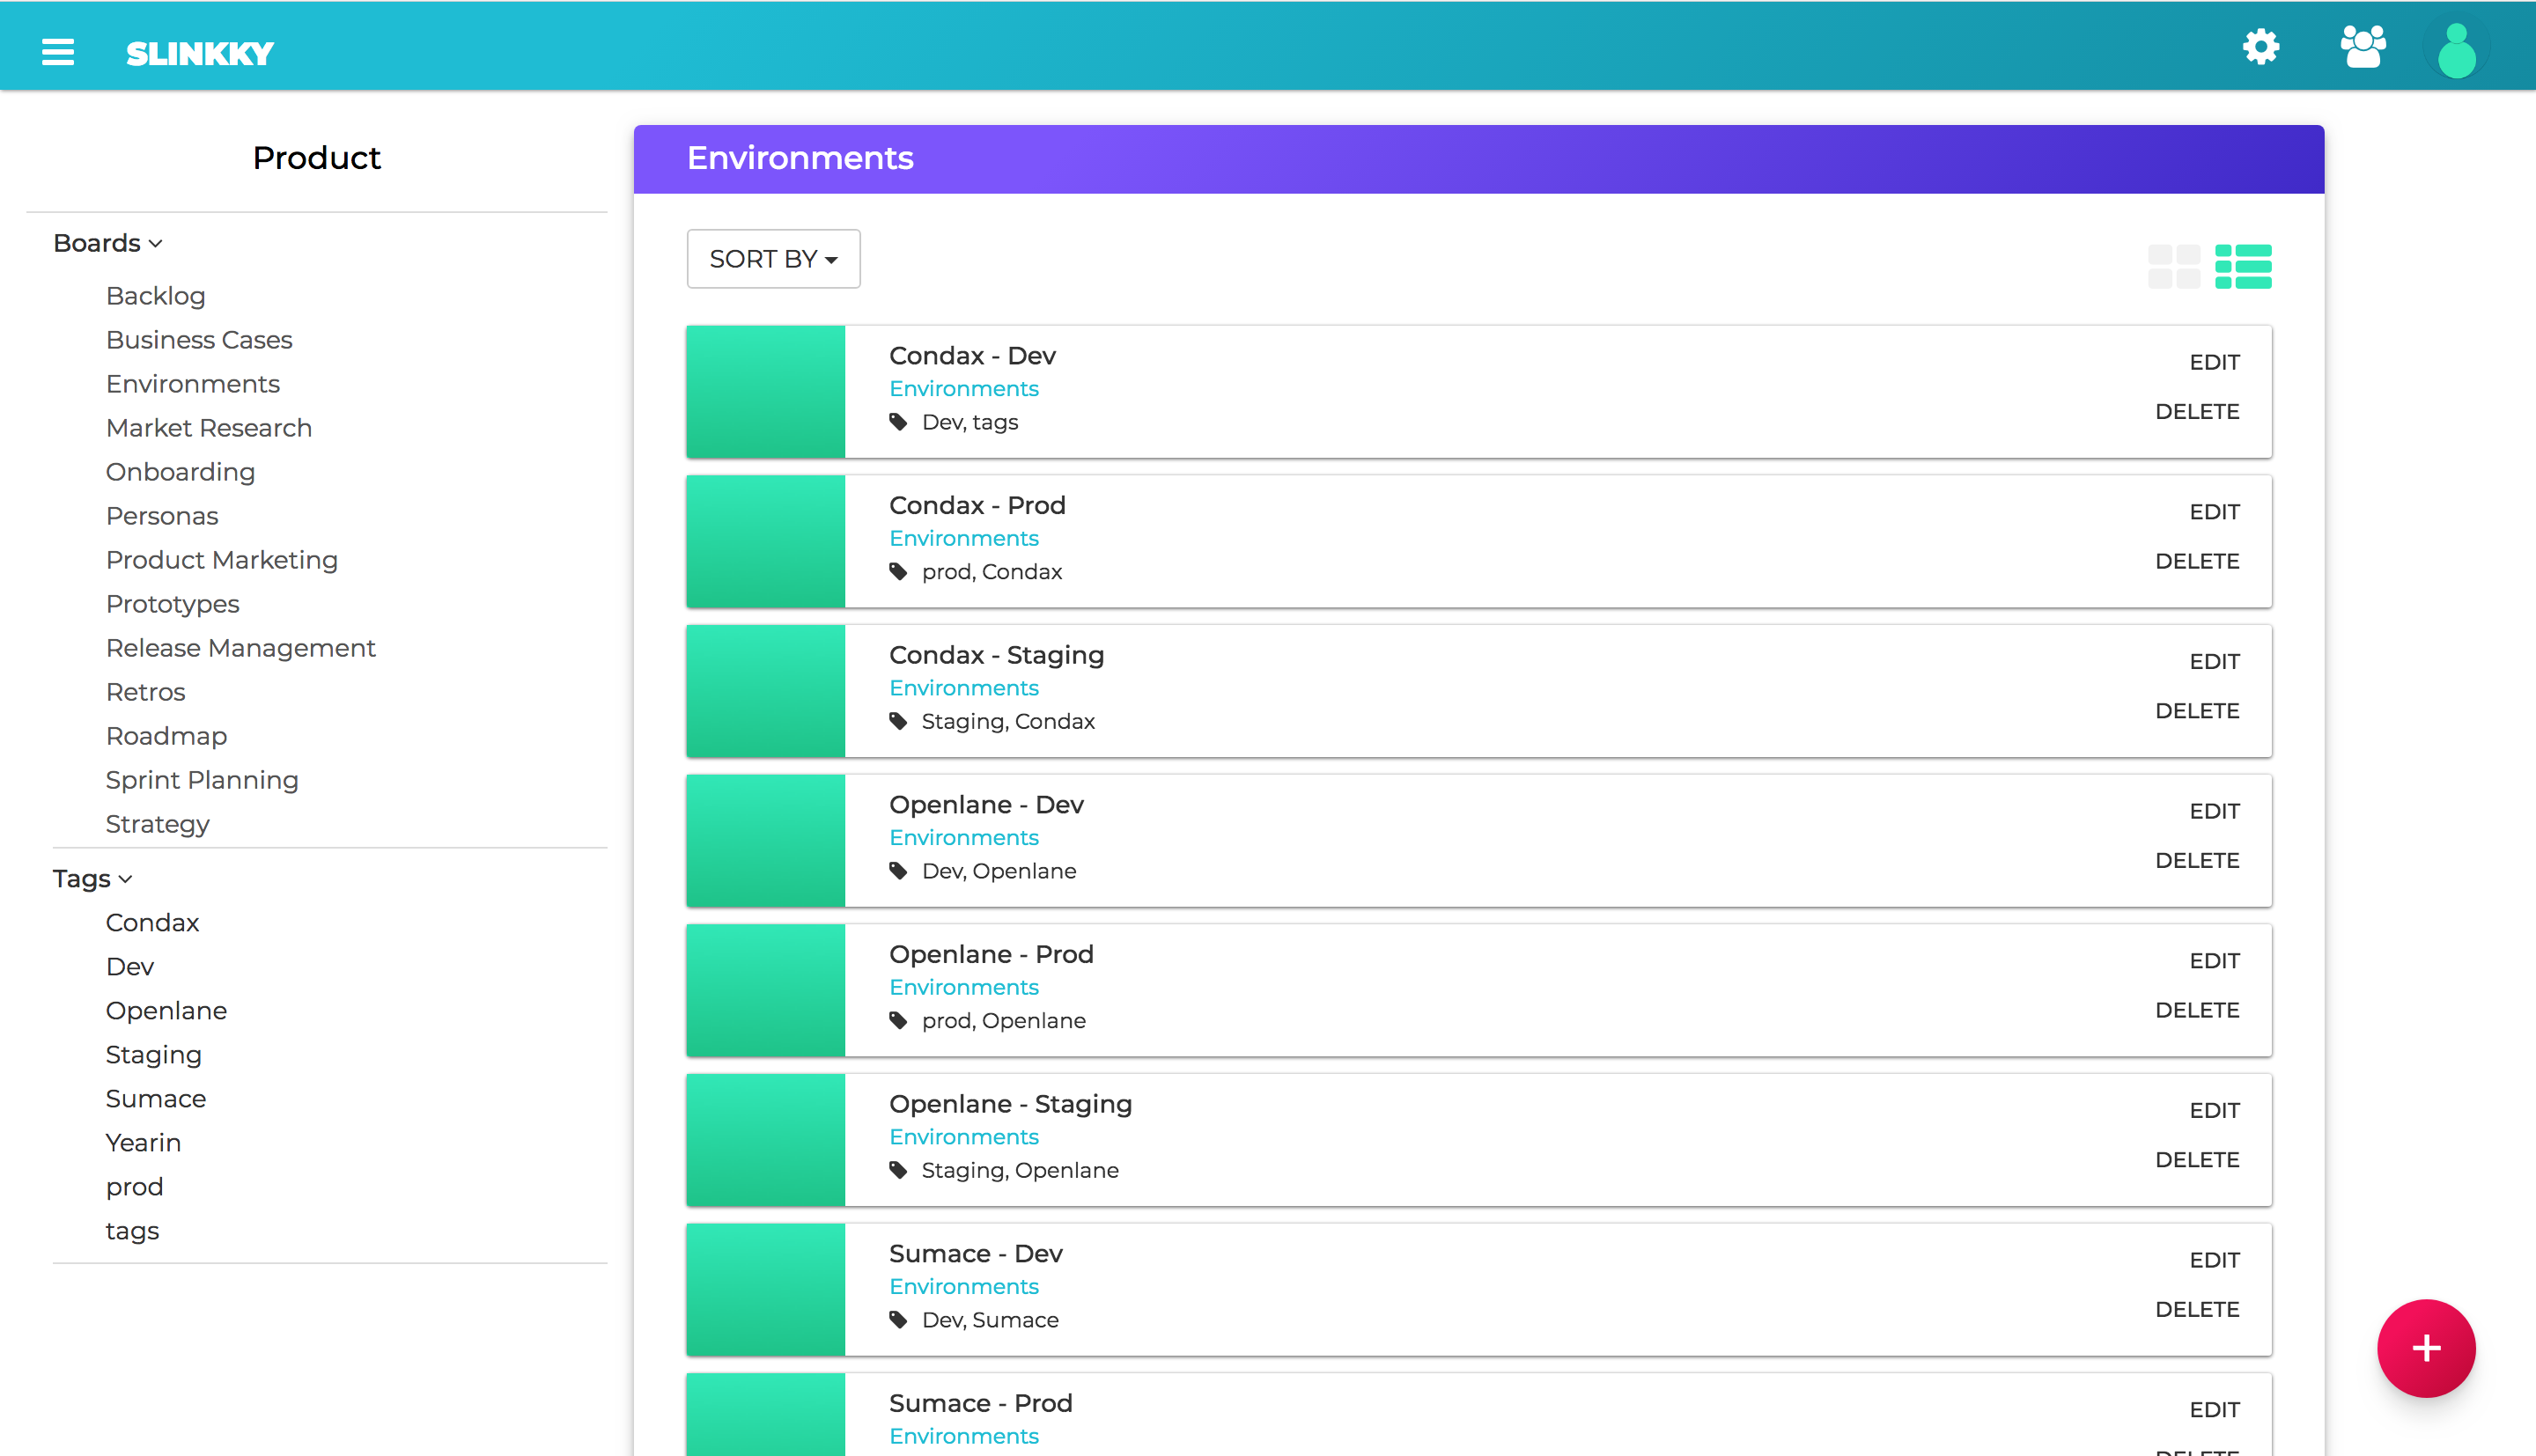Screen dimensions: 2536x1456
Task: Switch to grid view layout
Action: pyautogui.click(x=2174, y=266)
